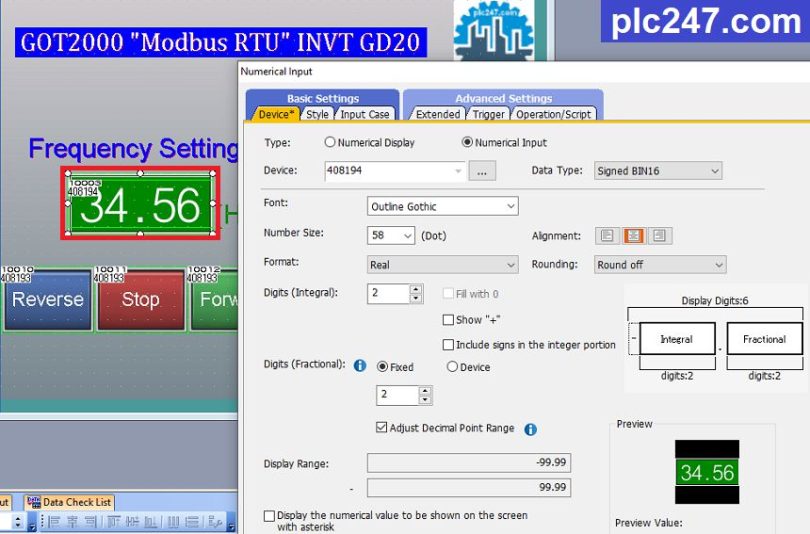The image size is (810, 534).
Task: Click last alignment toolbar icon with wrench
Action: (x=215, y=522)
